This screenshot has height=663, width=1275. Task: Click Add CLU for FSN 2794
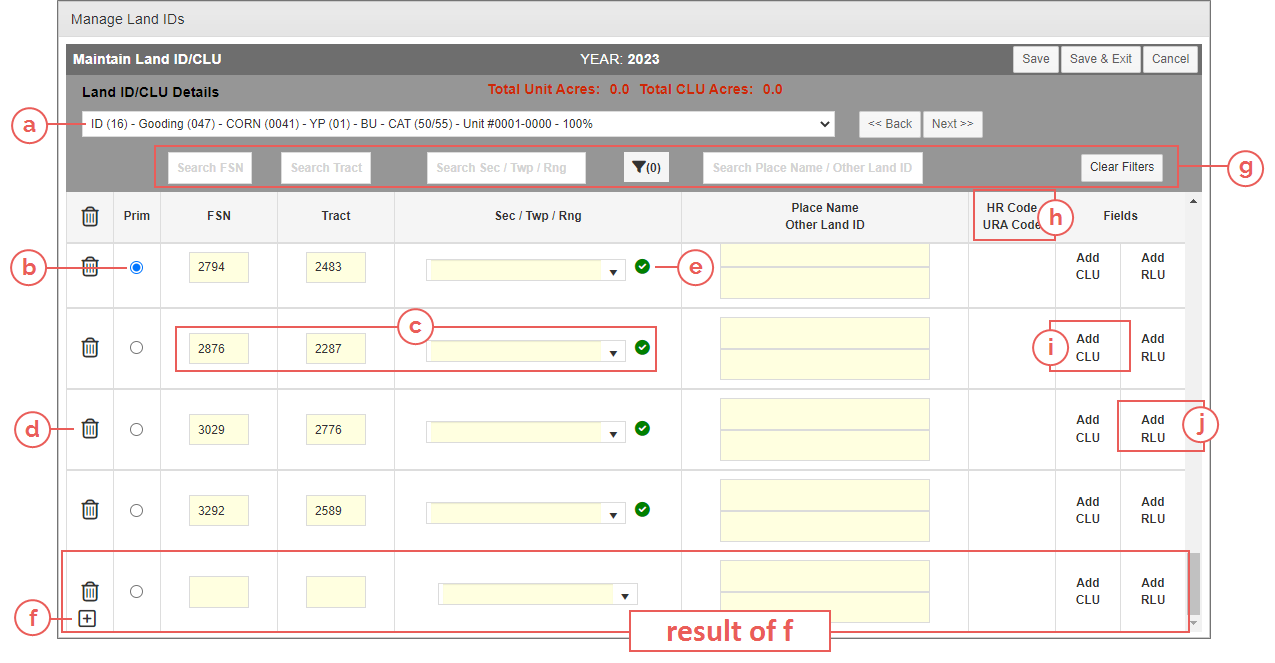point(1088,267)
